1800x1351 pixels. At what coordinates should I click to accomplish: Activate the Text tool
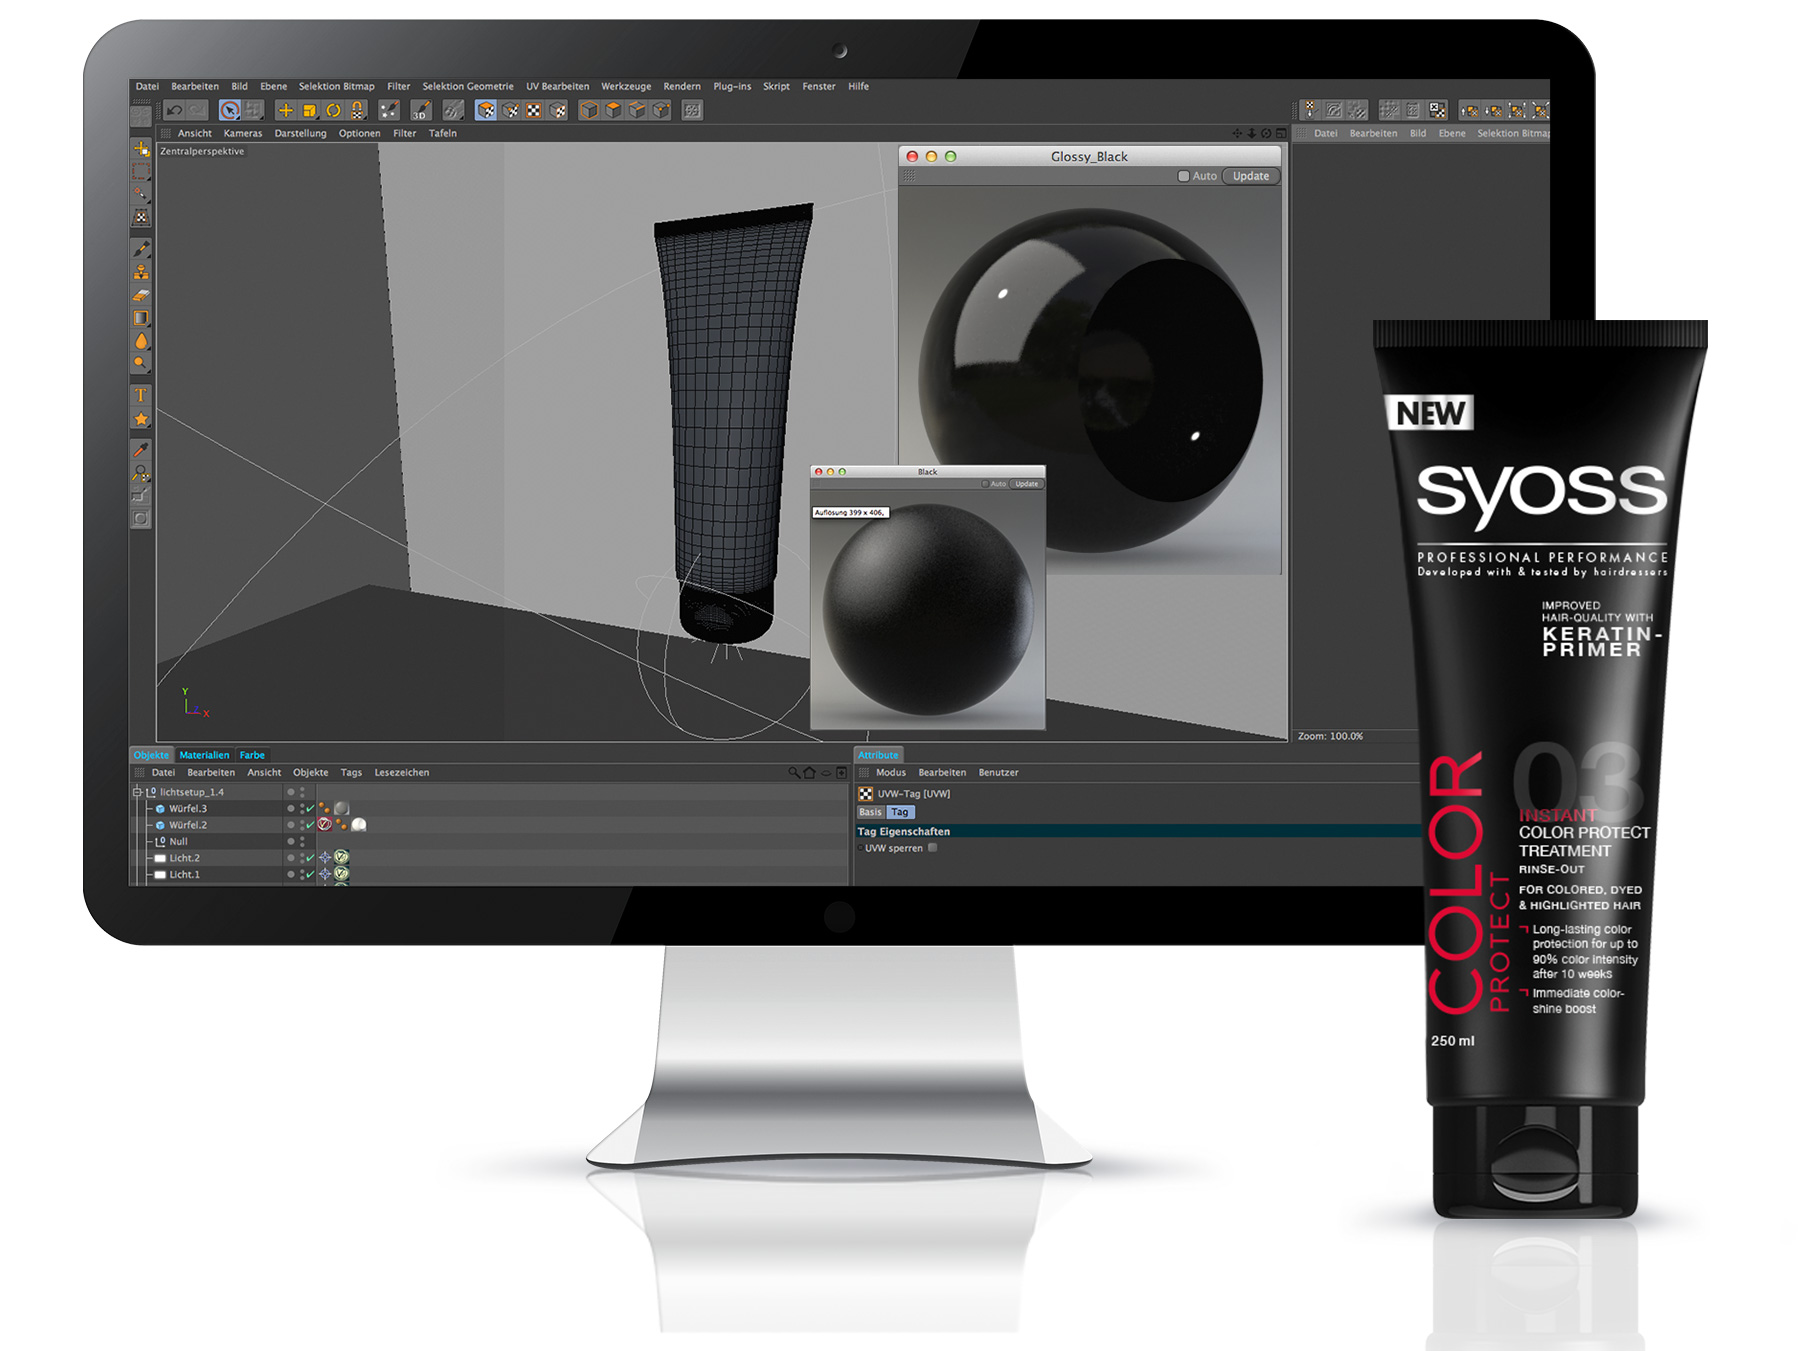141,395
